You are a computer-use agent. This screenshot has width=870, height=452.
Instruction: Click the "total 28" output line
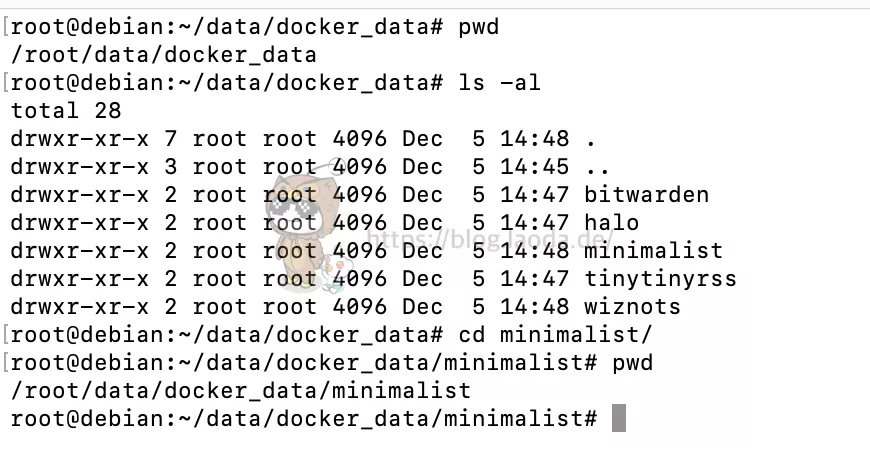point(65,110)
